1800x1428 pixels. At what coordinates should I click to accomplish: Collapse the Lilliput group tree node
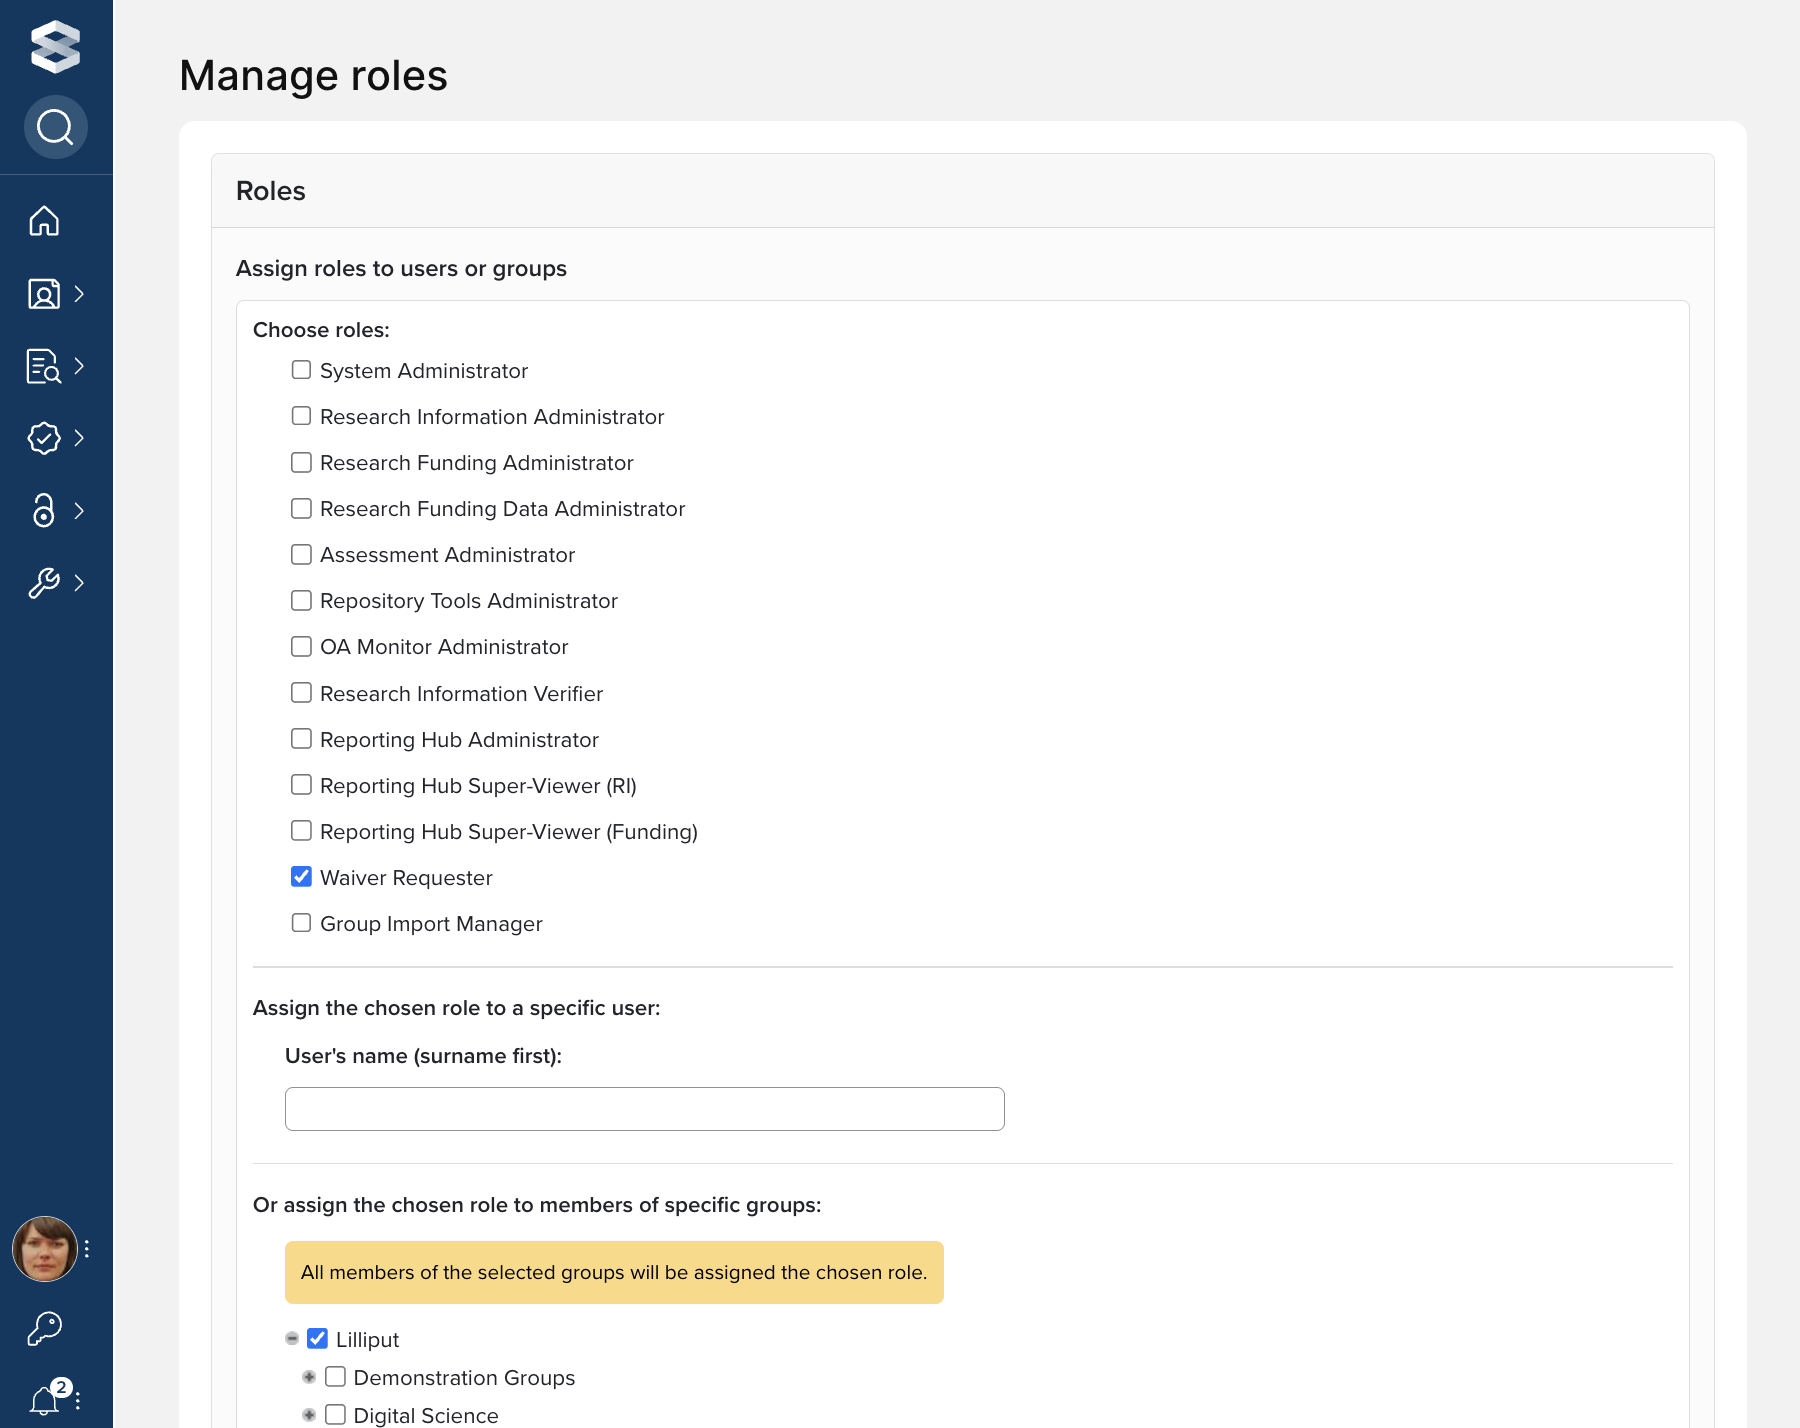pyautogui.click(x=292, y=1339)
